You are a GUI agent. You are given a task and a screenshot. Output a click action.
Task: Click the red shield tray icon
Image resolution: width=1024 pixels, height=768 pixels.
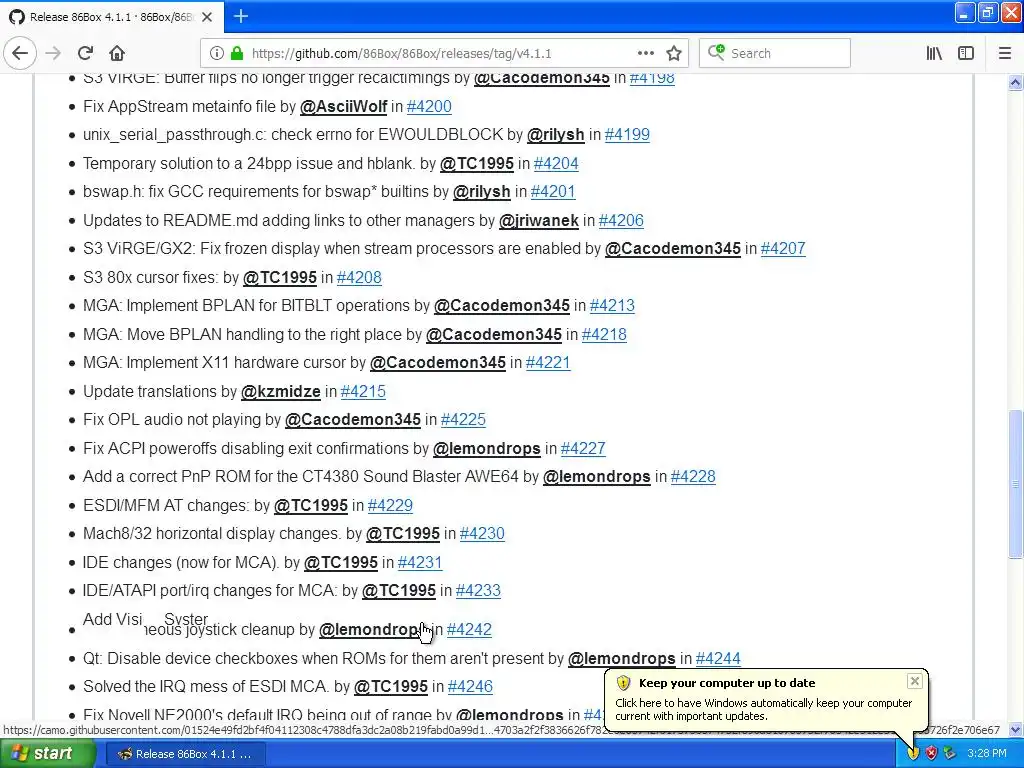coord(931,754)
